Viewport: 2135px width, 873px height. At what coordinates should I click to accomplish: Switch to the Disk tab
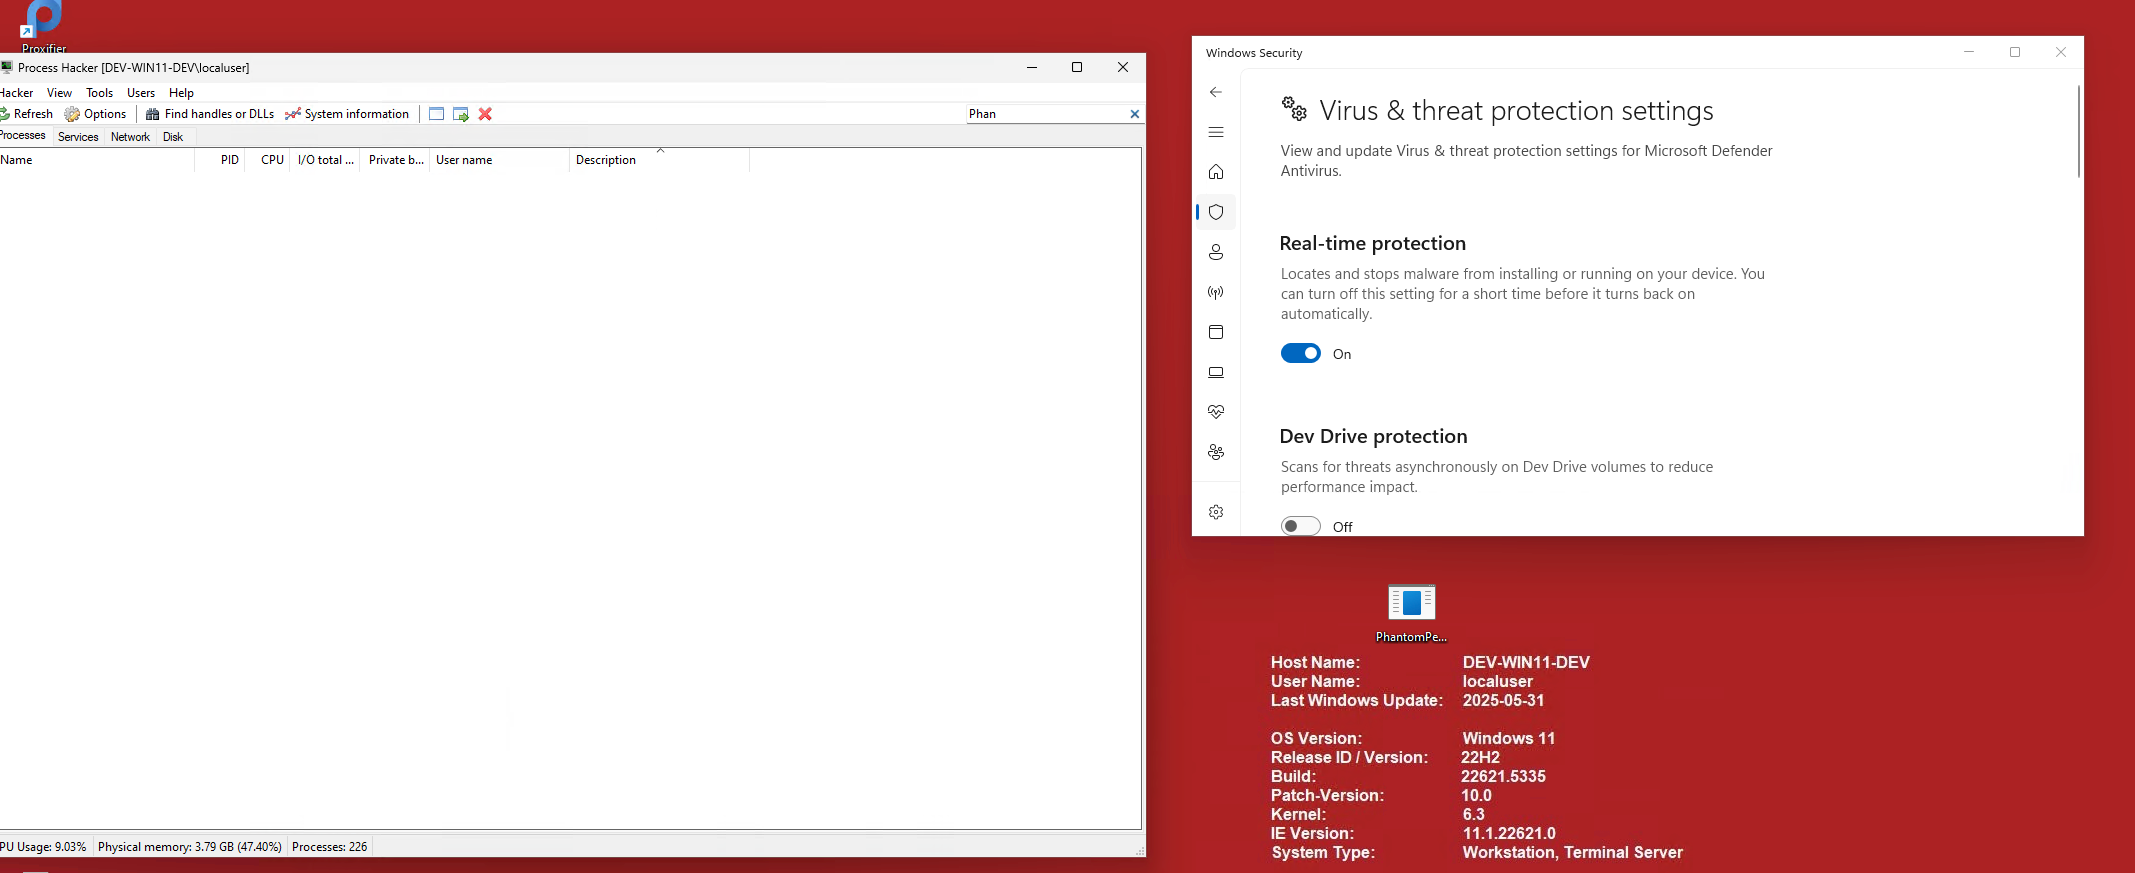[173, 137]
